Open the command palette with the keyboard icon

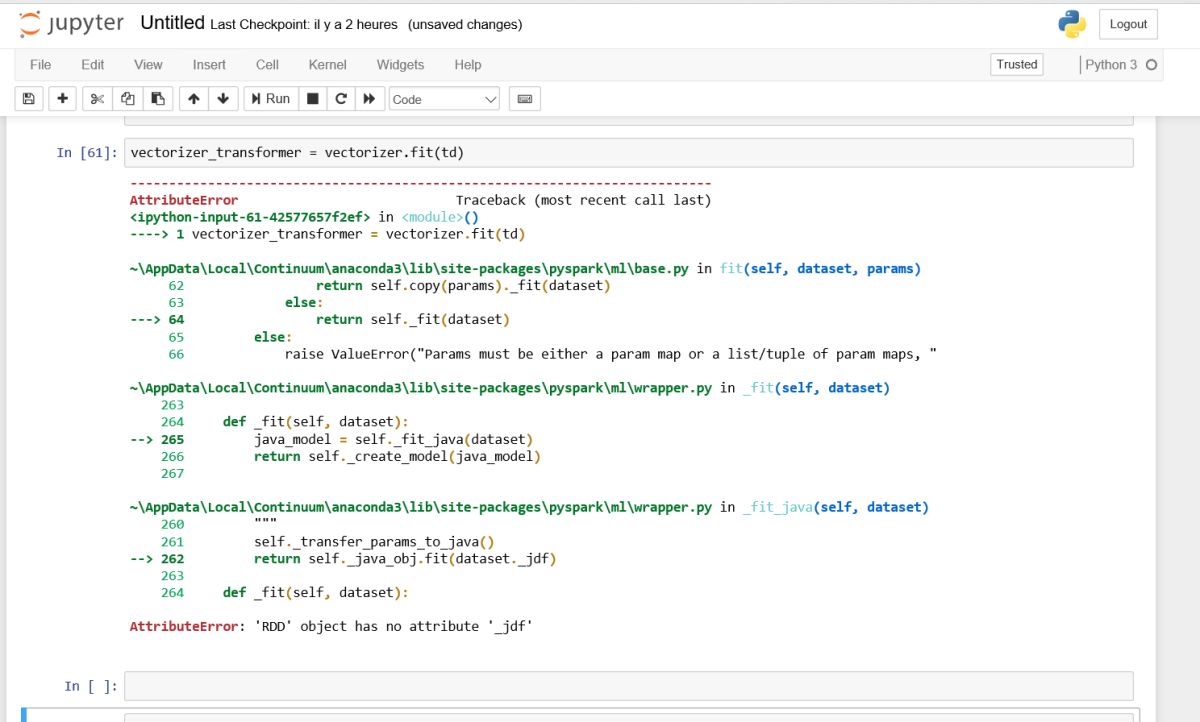525,99
